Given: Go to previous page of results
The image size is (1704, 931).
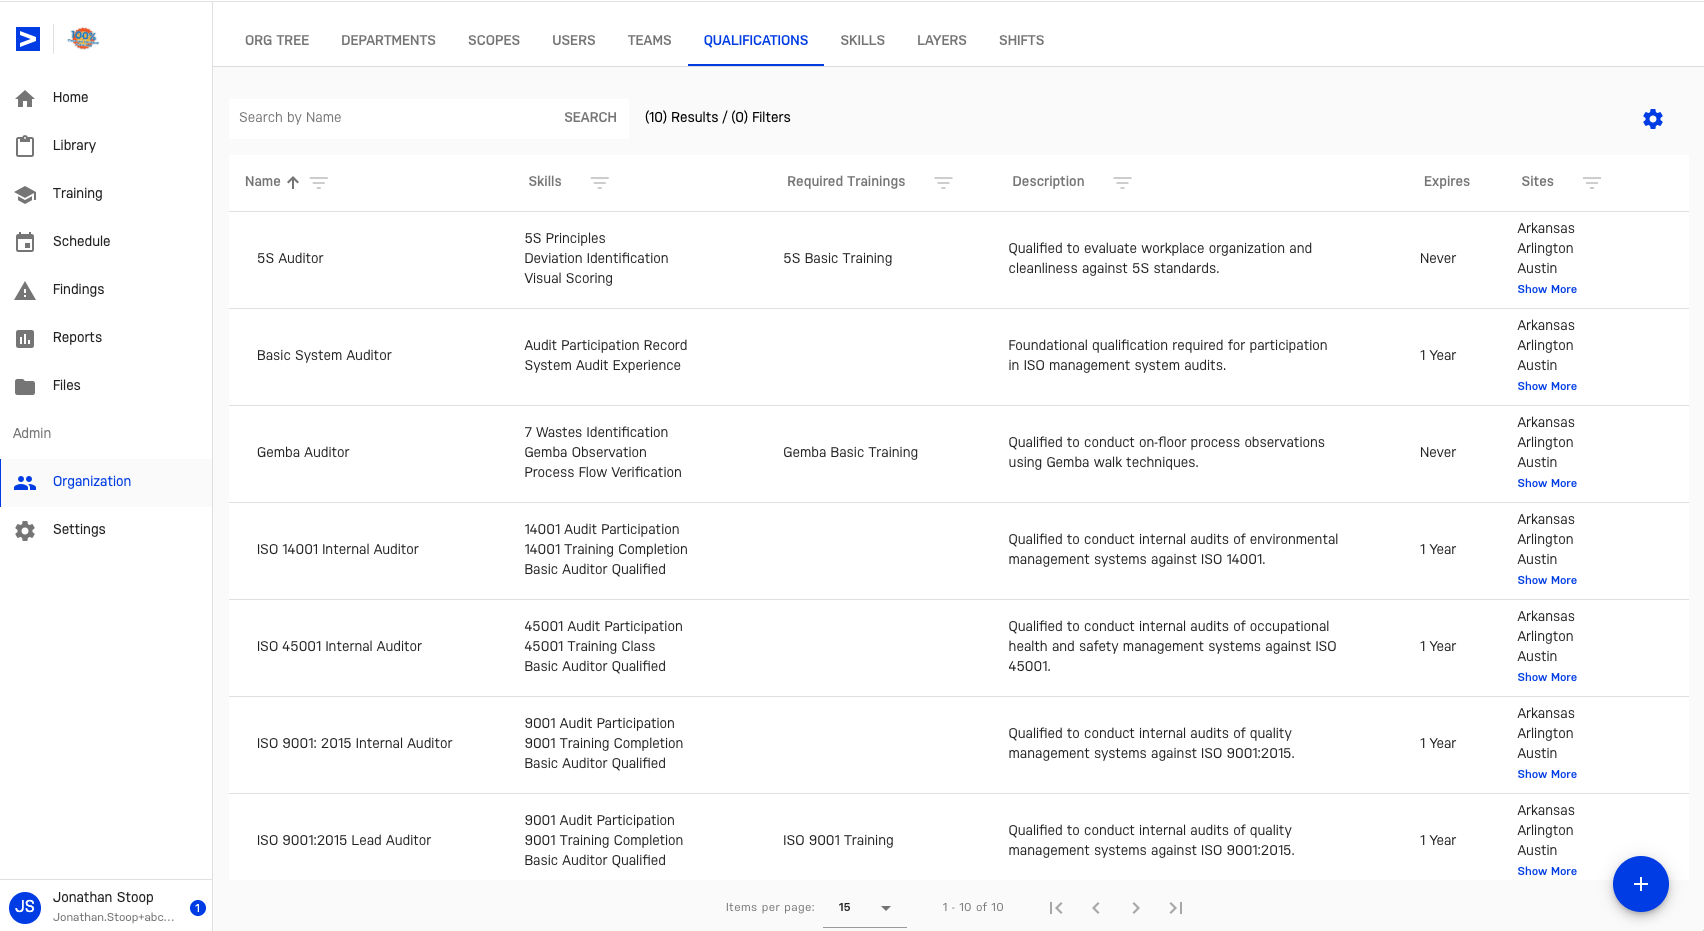Looking at the screenshot, I should tap(1096, 908).
